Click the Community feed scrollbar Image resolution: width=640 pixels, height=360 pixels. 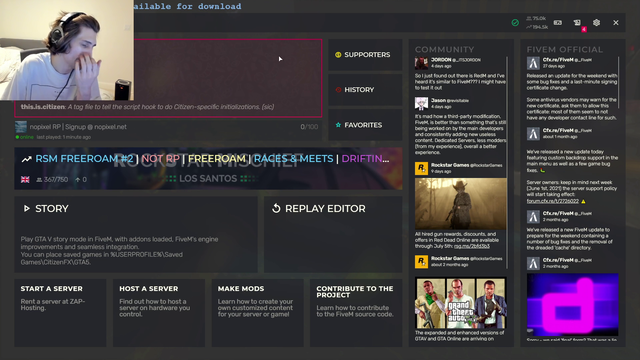[507, 162]
